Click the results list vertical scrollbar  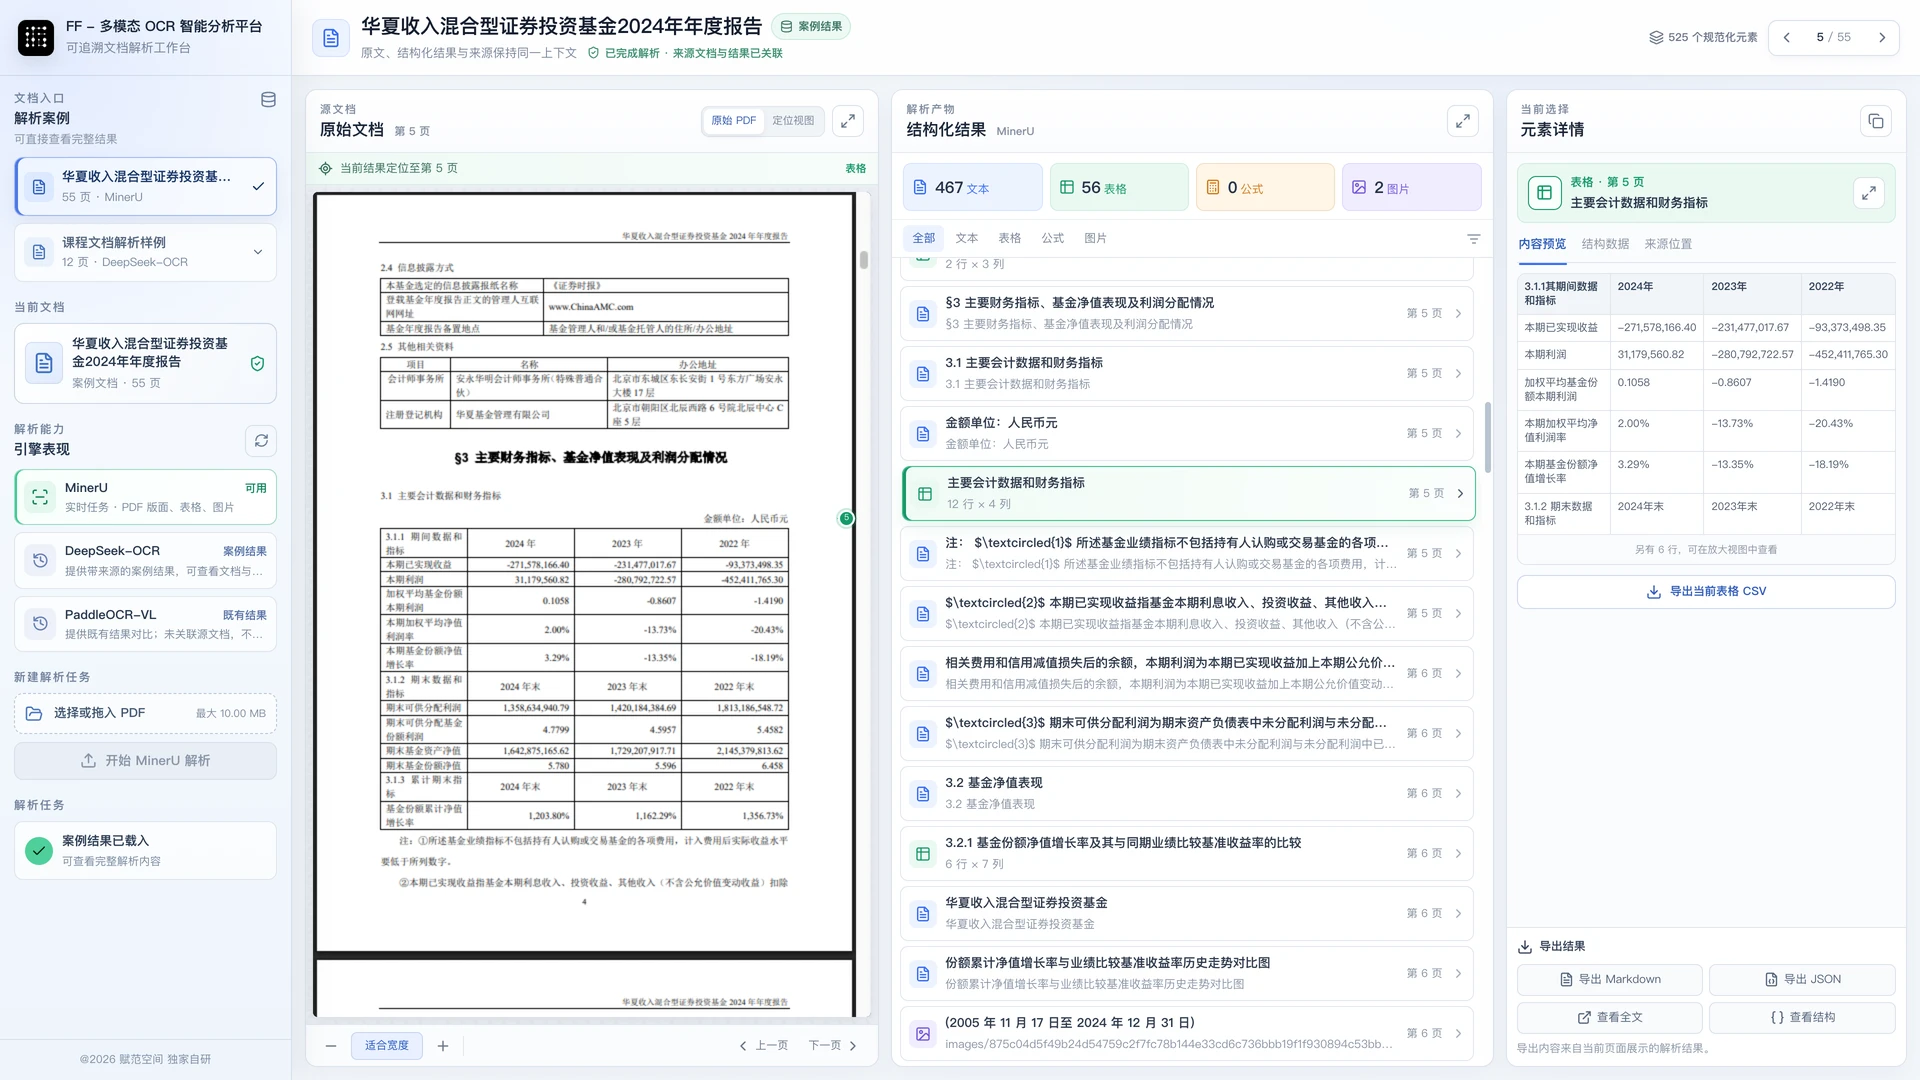1487,438
